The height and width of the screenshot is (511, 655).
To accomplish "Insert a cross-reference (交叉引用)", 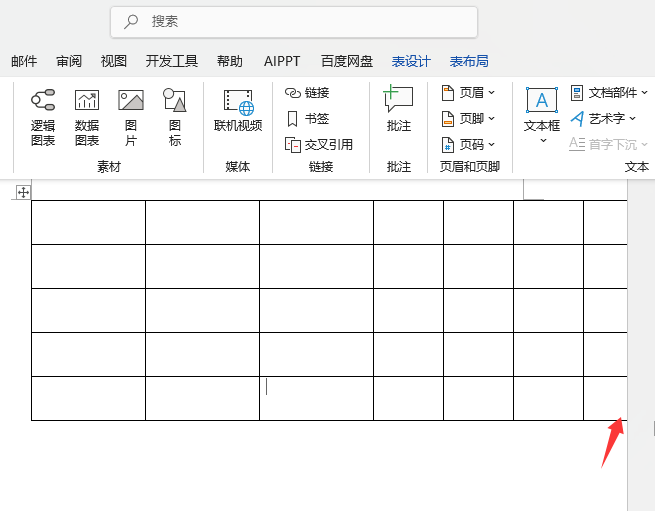I will (x=319, y=145).
